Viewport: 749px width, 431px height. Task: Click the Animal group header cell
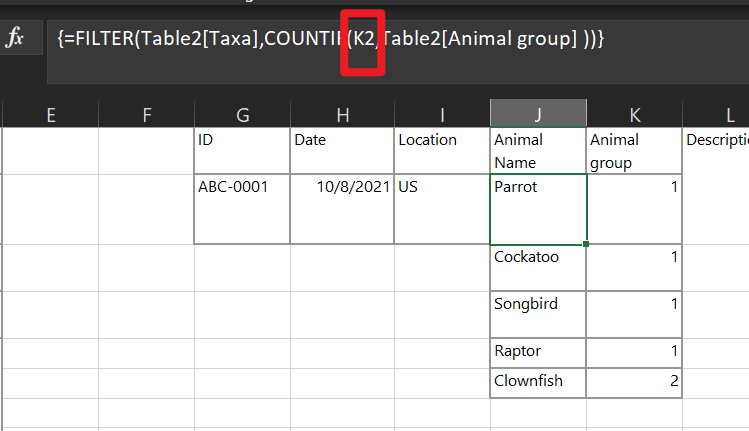pyautogui.click(x=634, y=151)
